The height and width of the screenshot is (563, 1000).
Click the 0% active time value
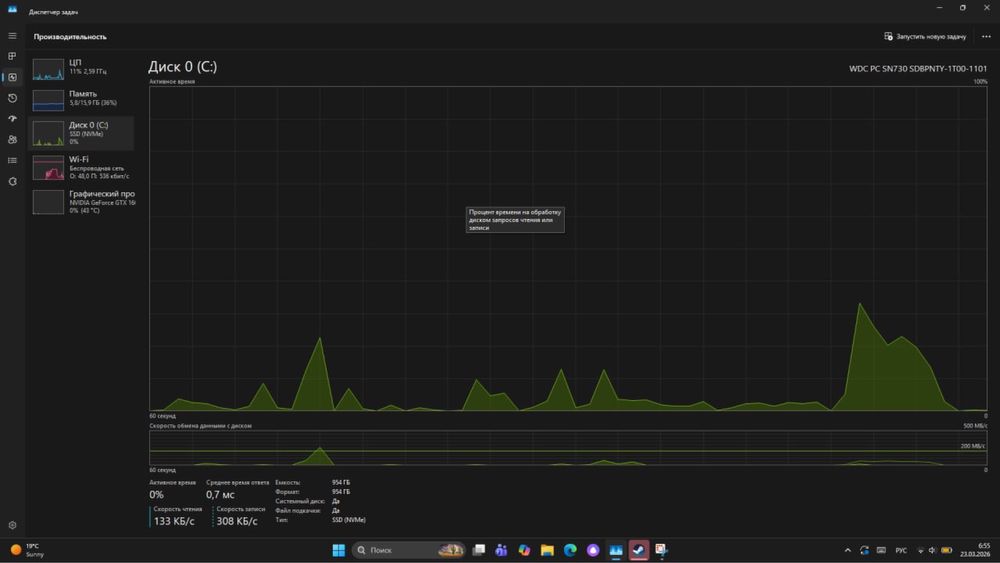(156, 495)
